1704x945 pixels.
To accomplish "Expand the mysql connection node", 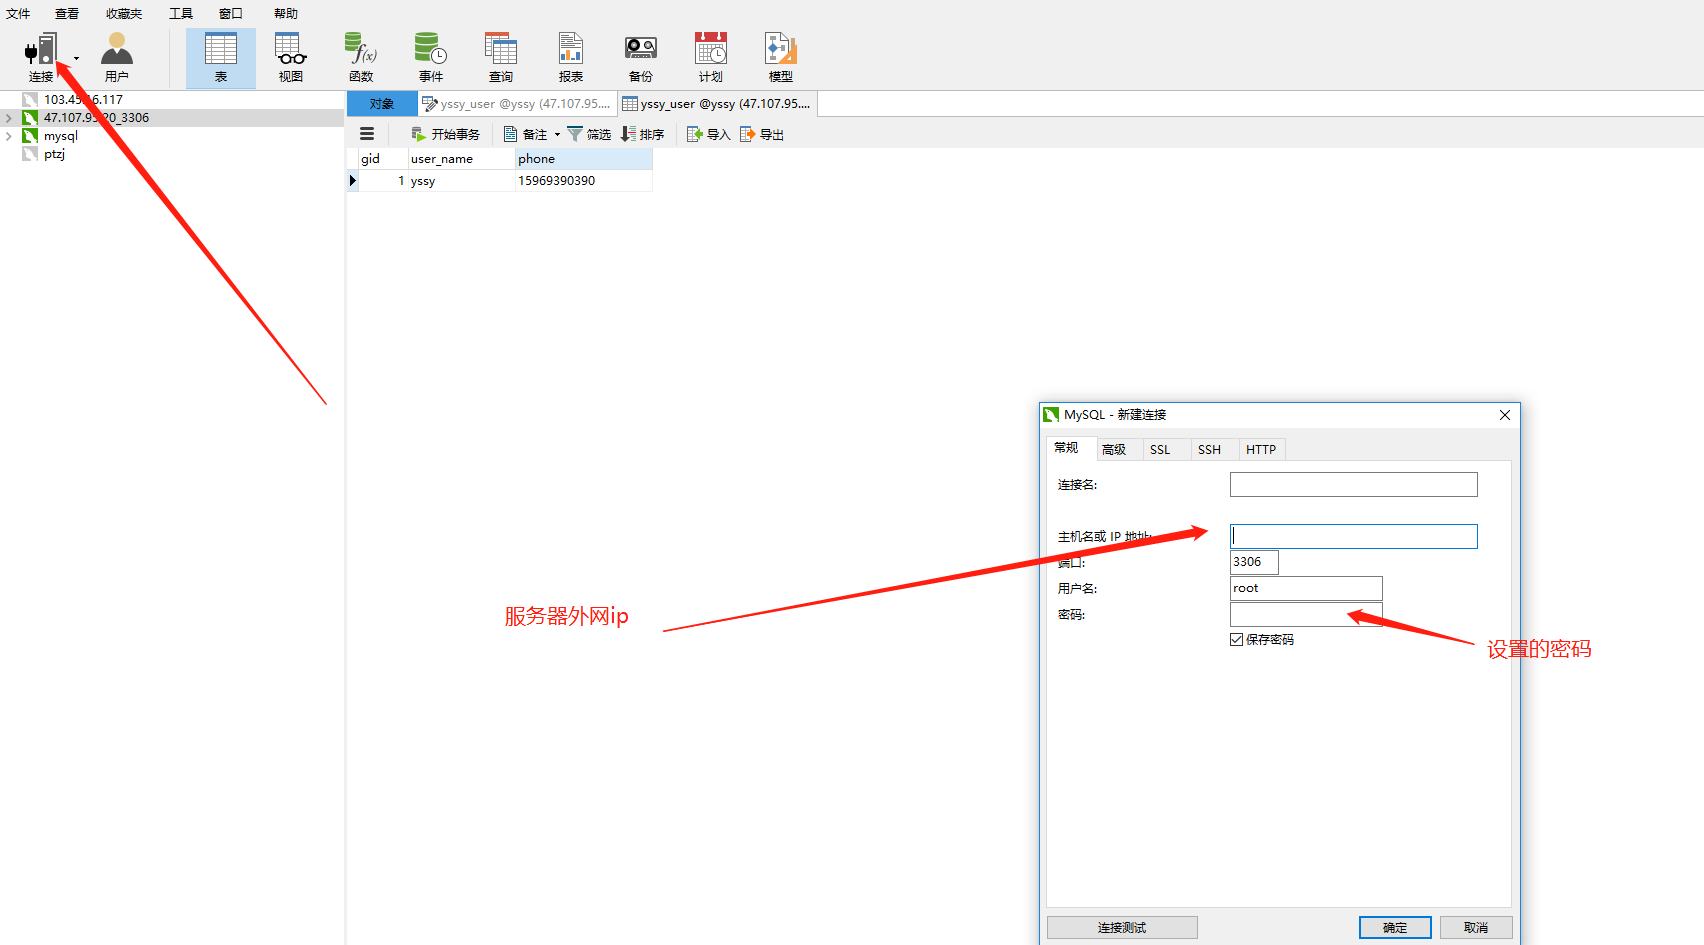I will pyautogui.click(x=9, y=136).
